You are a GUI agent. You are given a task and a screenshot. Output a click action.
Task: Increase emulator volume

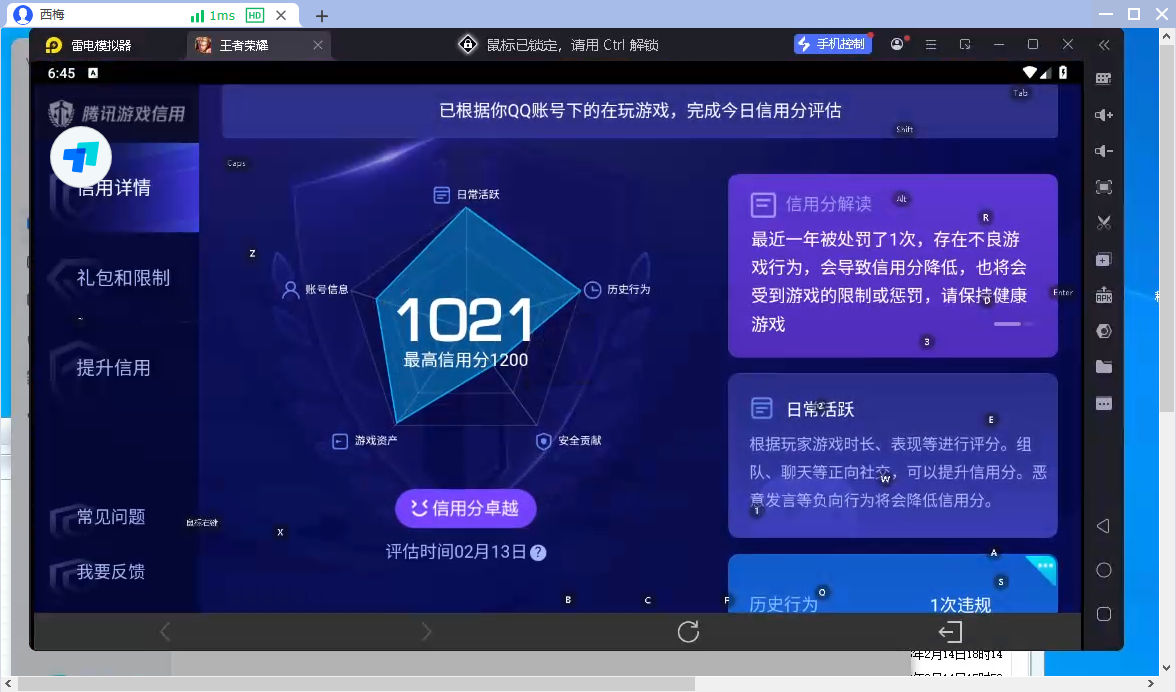[x=1103, y=115]
